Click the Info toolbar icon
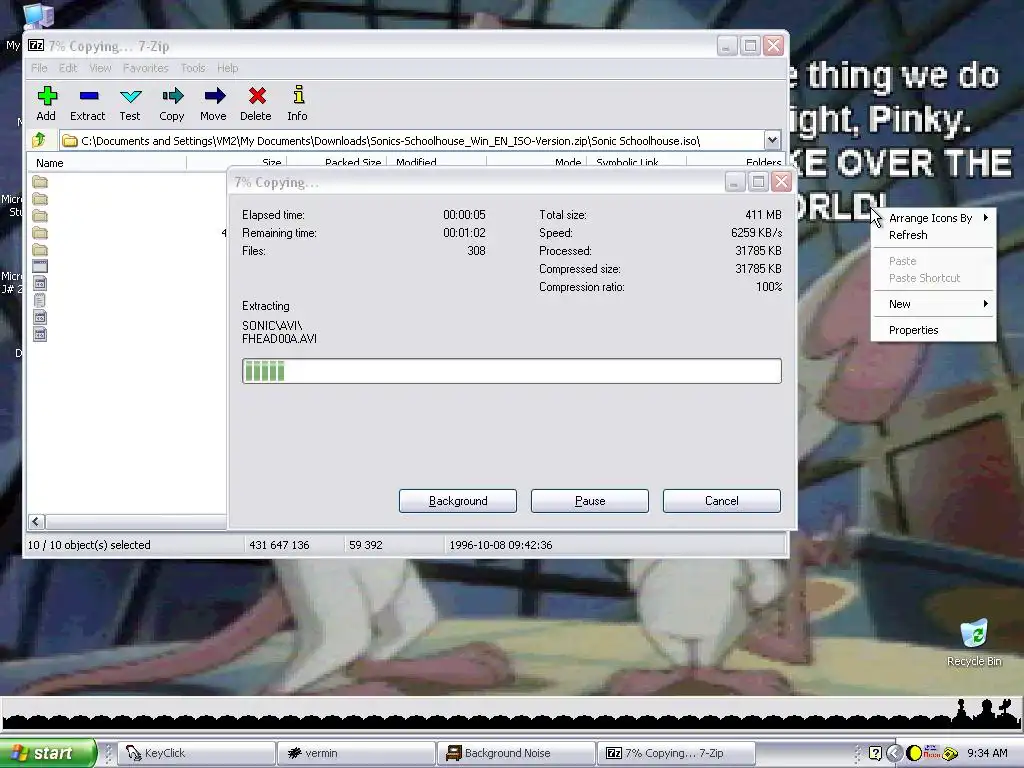The width and height of the screenshot is (1024, 768). (298, 95)
